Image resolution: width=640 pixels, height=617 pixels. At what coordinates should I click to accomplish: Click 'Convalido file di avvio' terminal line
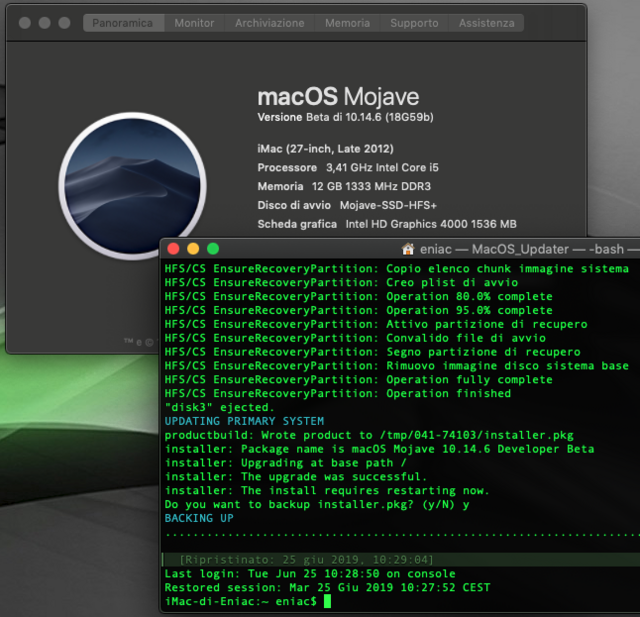(x=355, y=337)
